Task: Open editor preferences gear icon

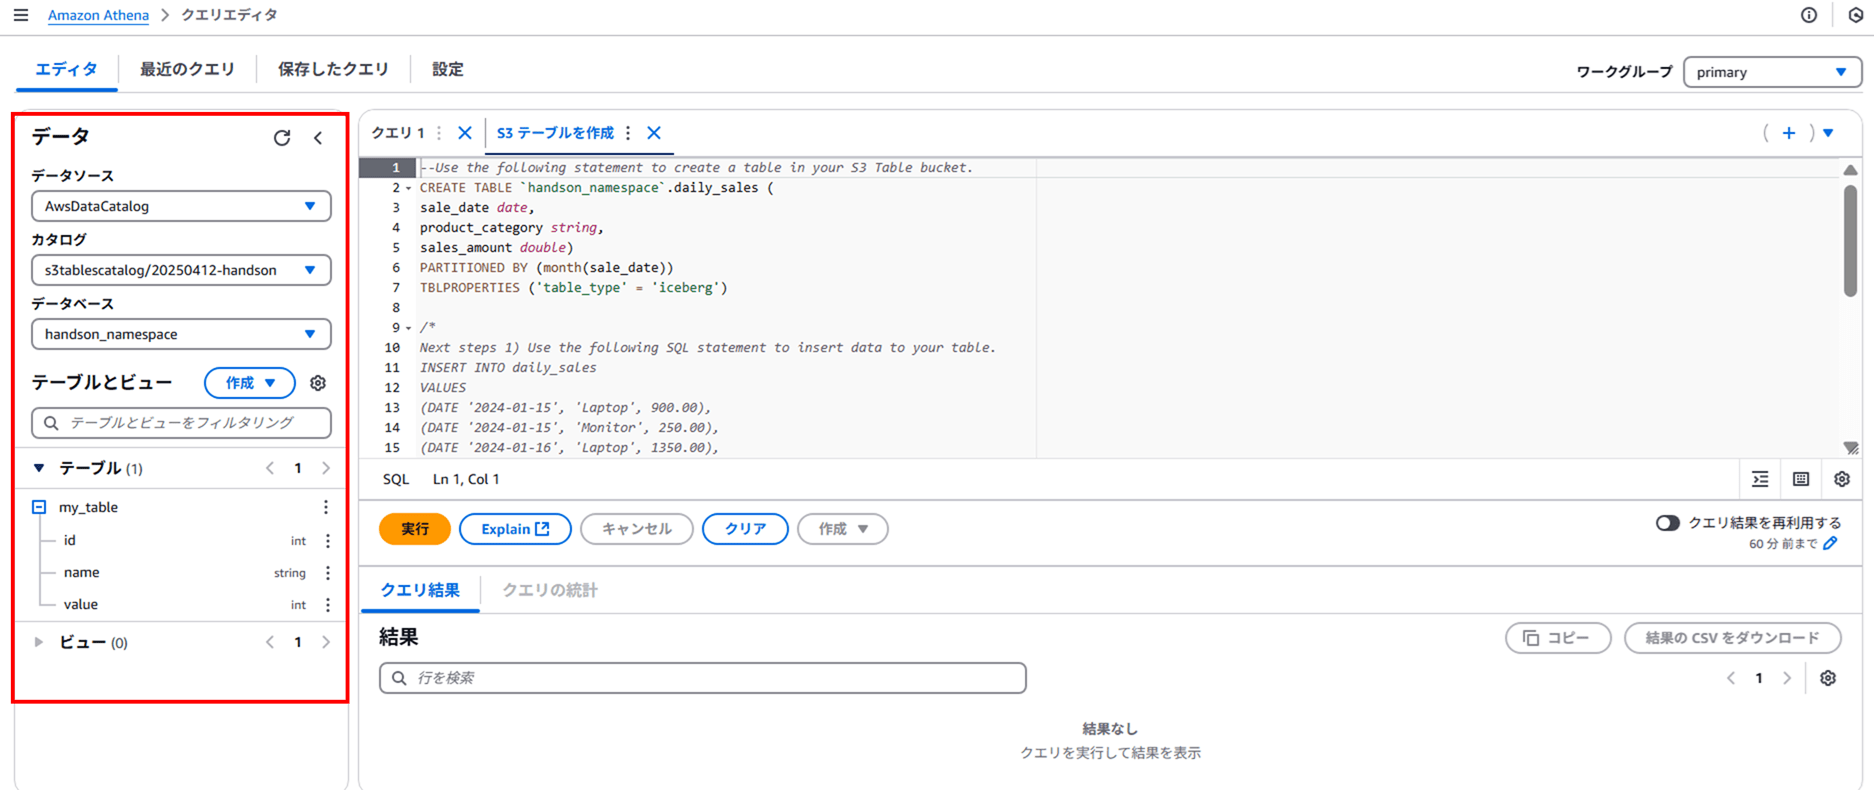Action: click(1842, 479)
